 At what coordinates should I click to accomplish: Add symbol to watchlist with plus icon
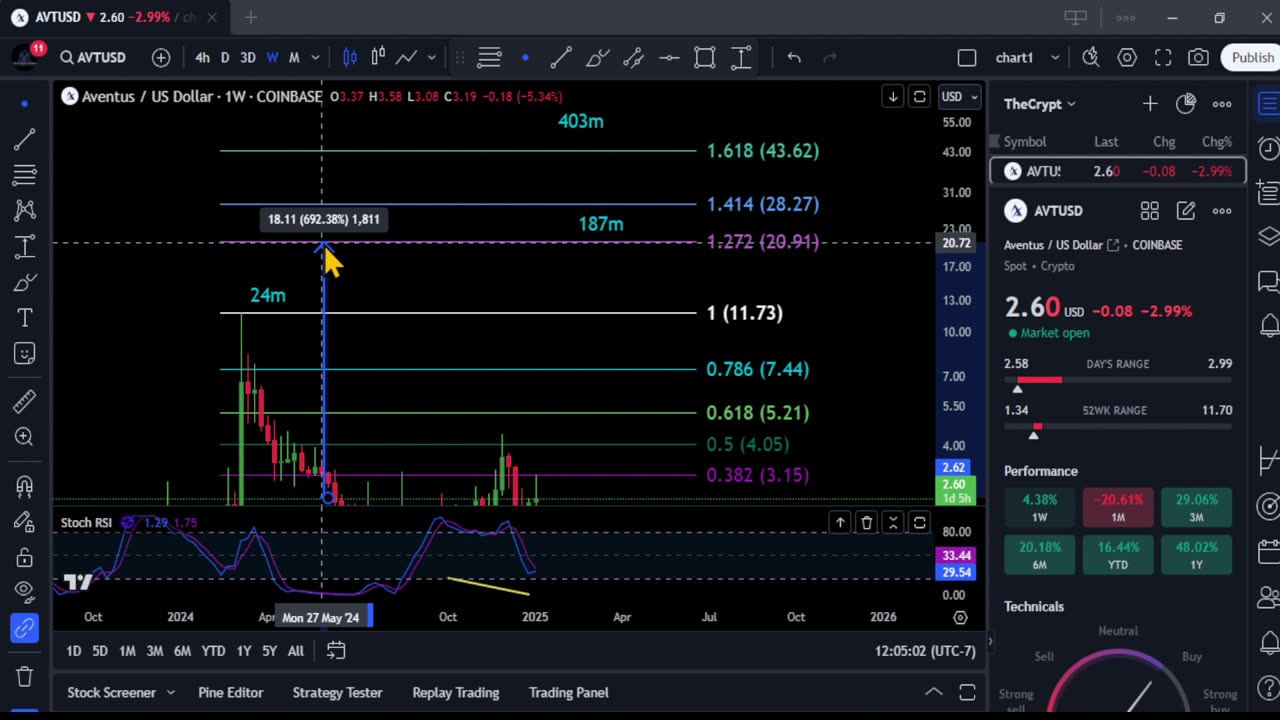(x=1150, y=104)
